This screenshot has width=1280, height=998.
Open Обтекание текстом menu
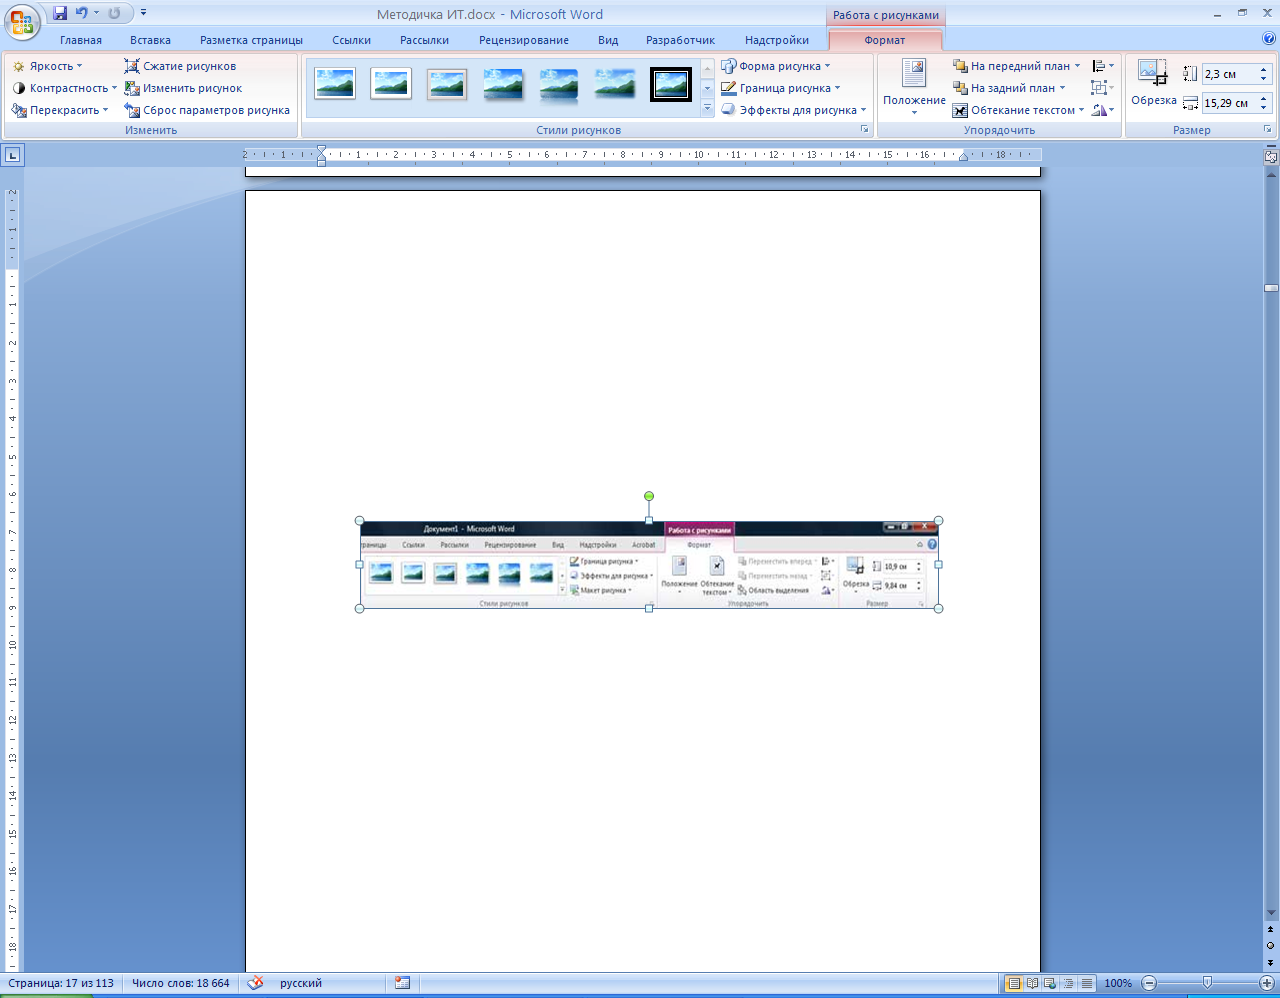[1019, 110]
